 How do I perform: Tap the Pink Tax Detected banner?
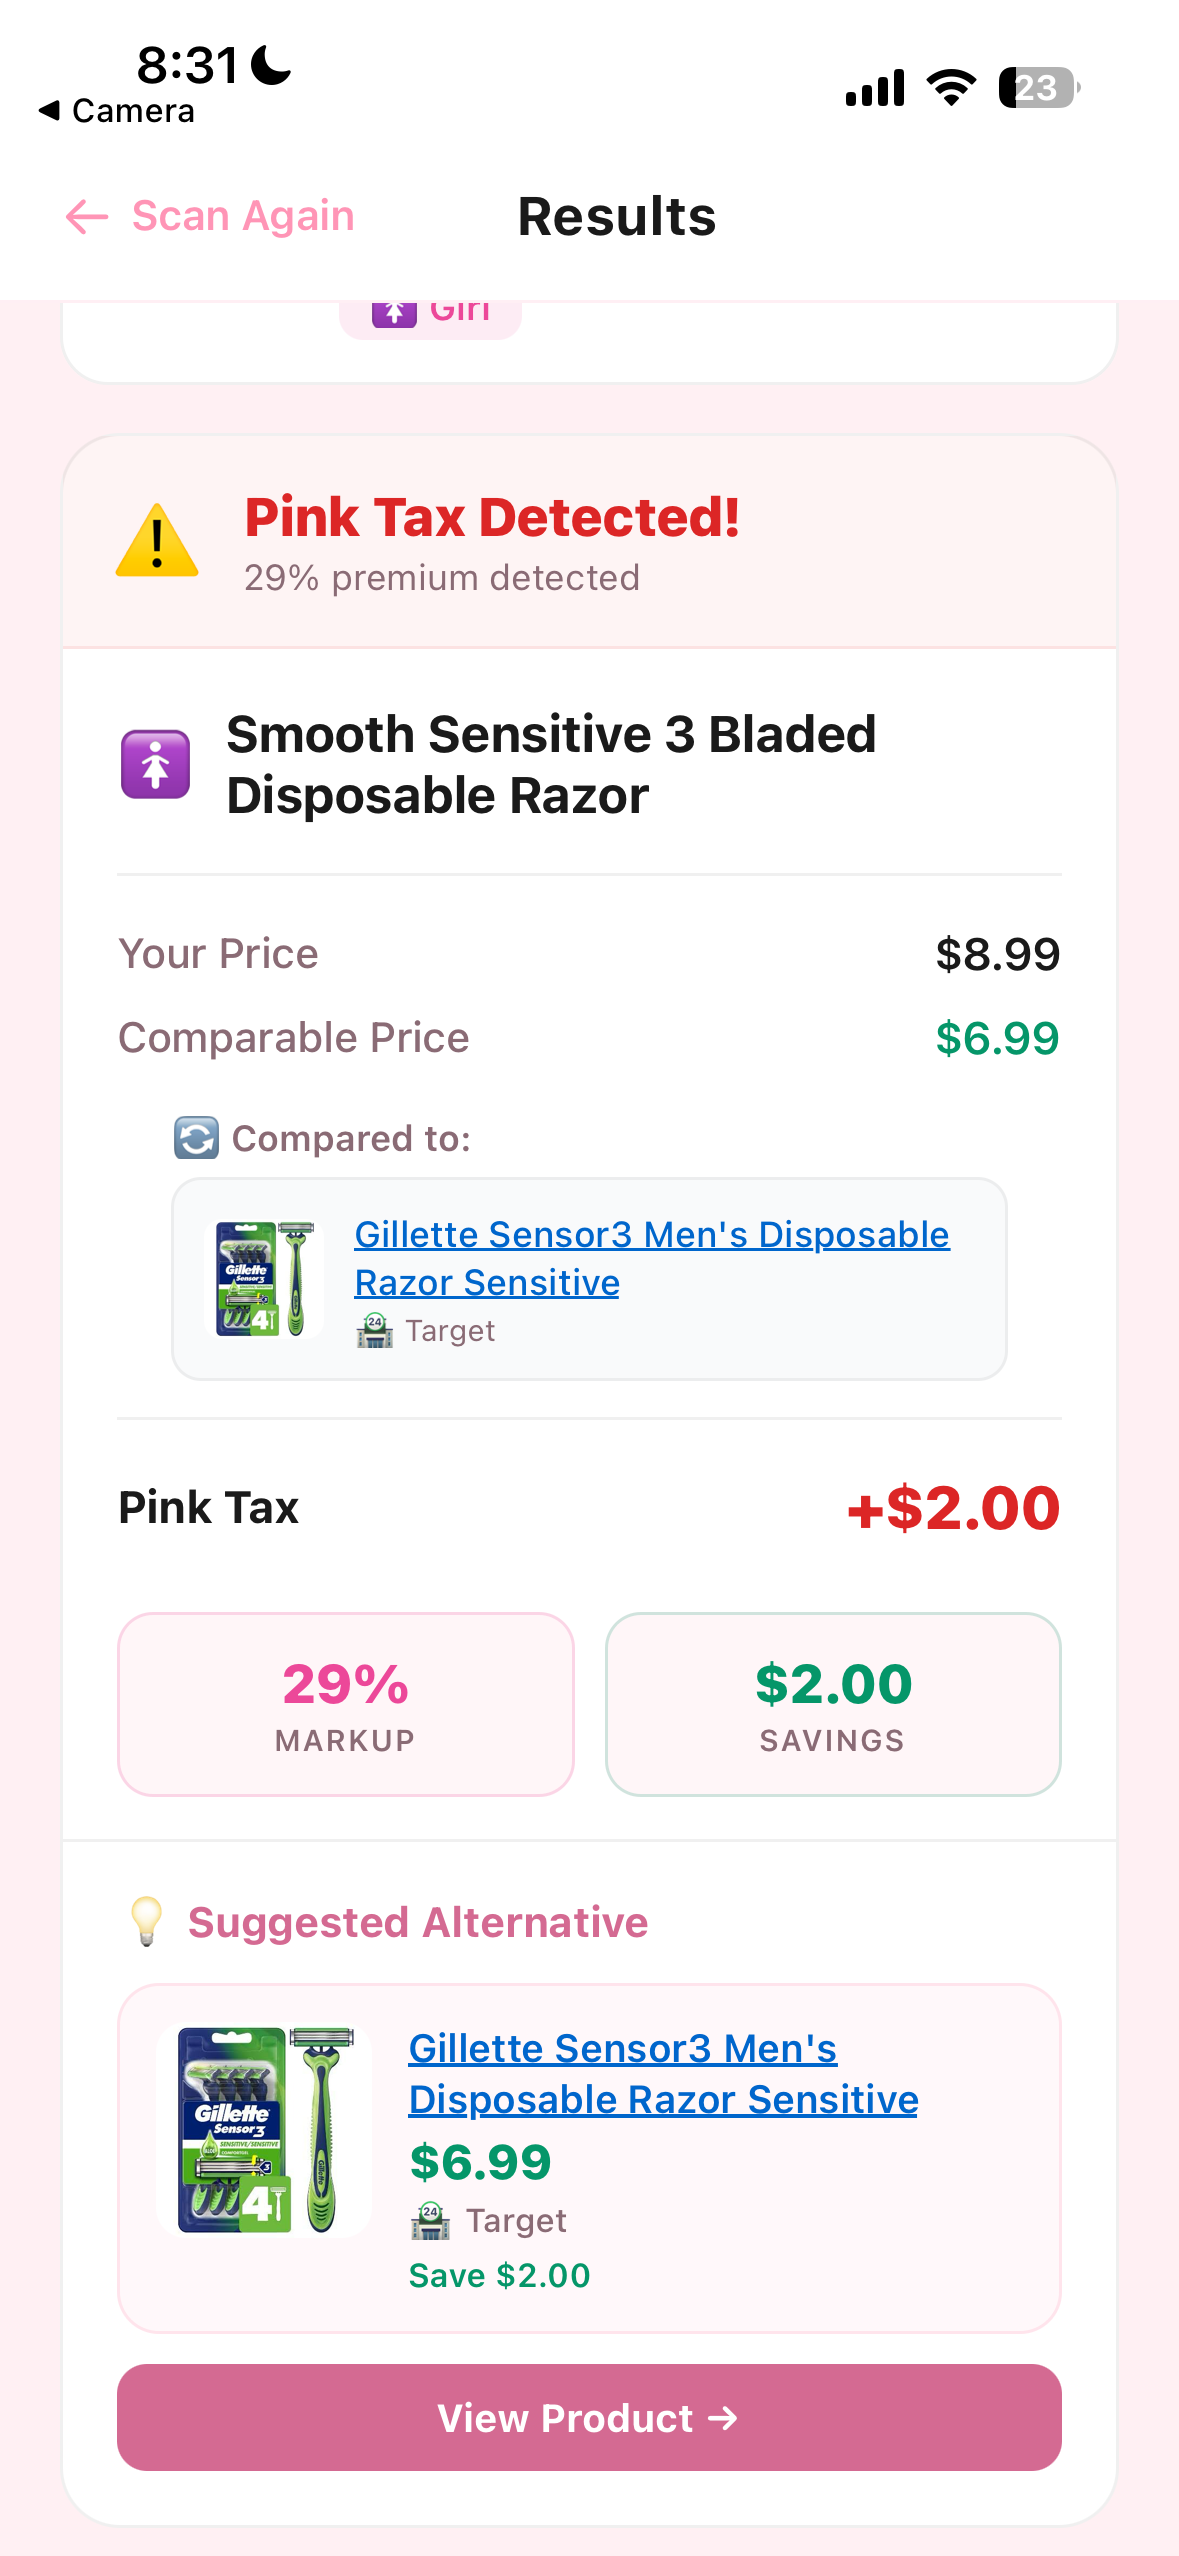click(589, 542)
